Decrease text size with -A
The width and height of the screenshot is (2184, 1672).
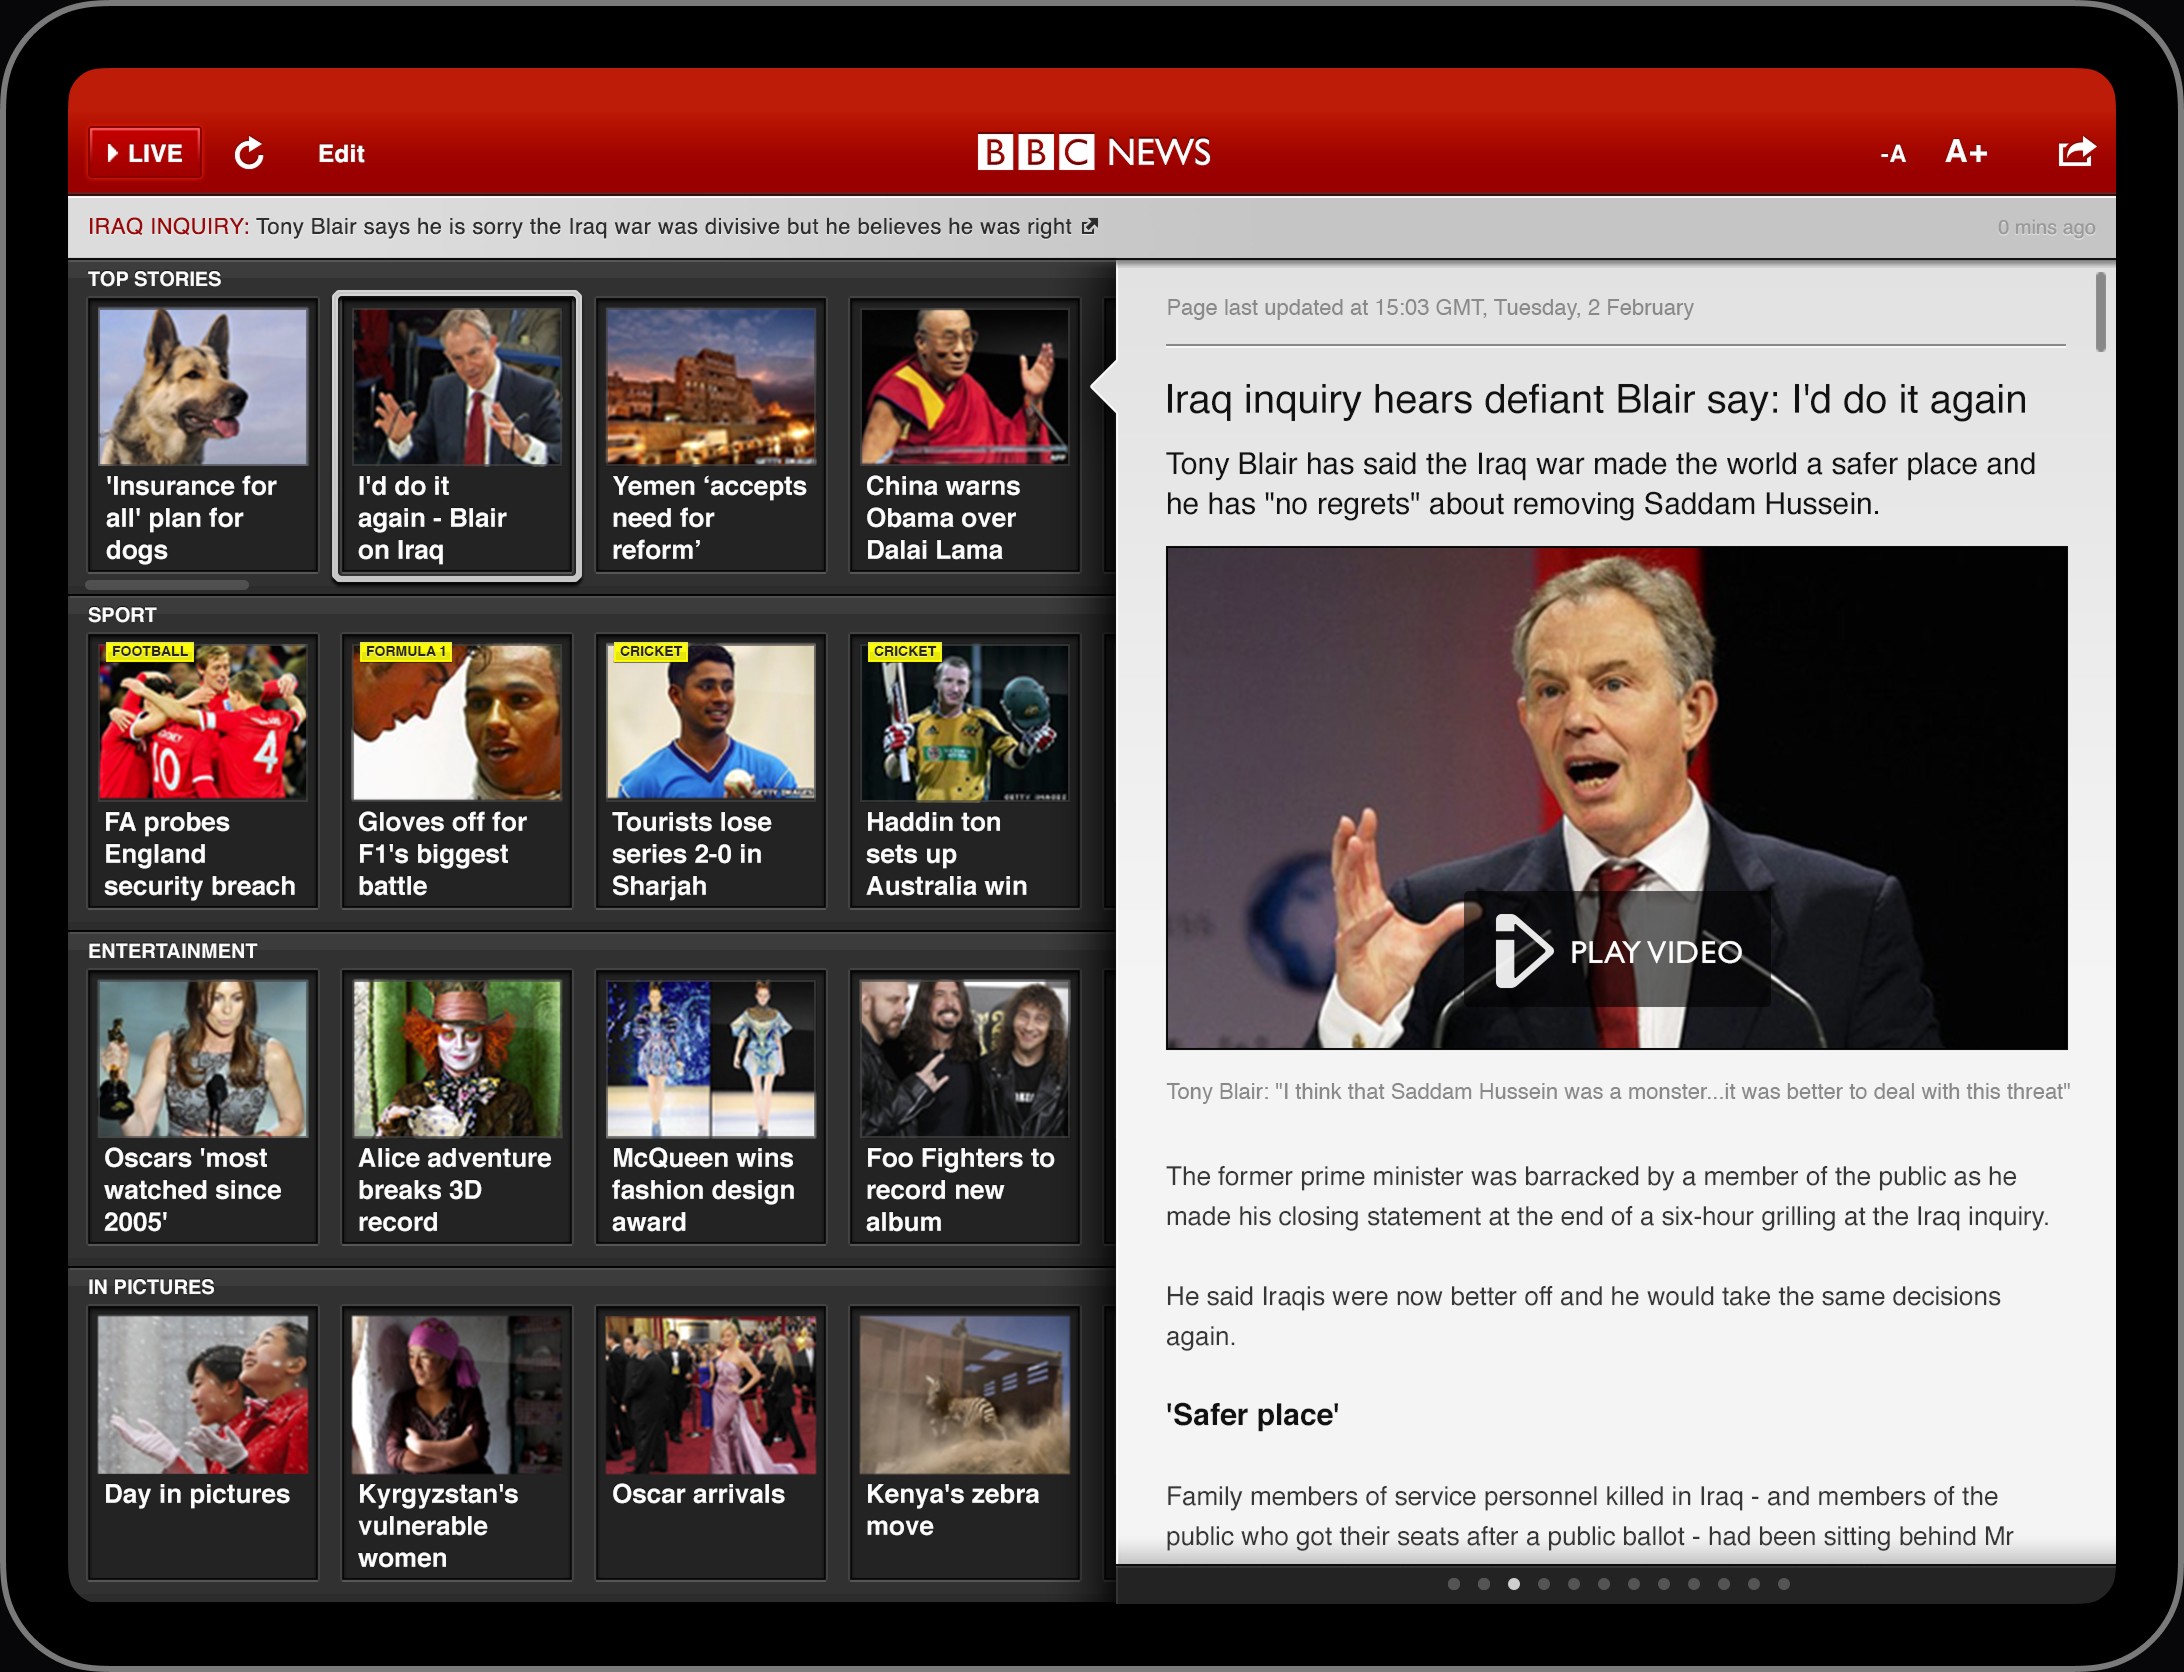click(x=1892, y=154)
